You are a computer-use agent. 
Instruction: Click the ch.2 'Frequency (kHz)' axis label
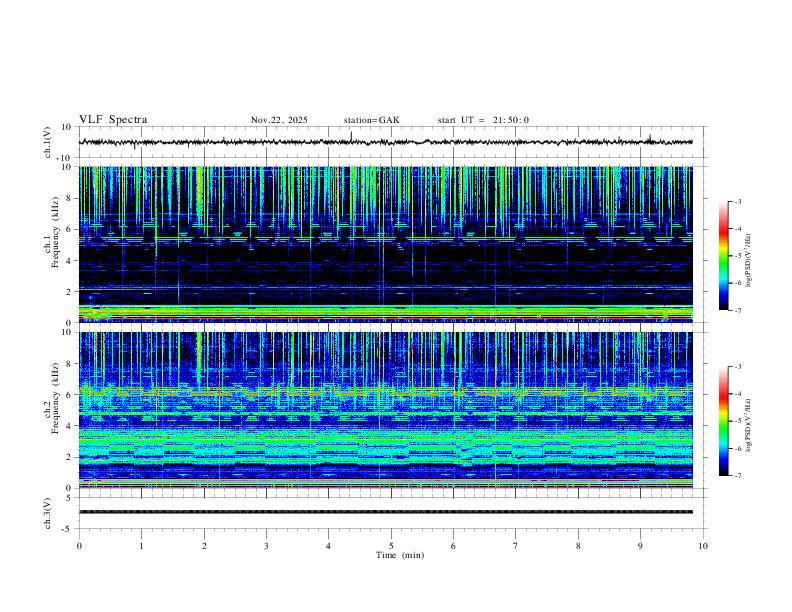point(55,398)
